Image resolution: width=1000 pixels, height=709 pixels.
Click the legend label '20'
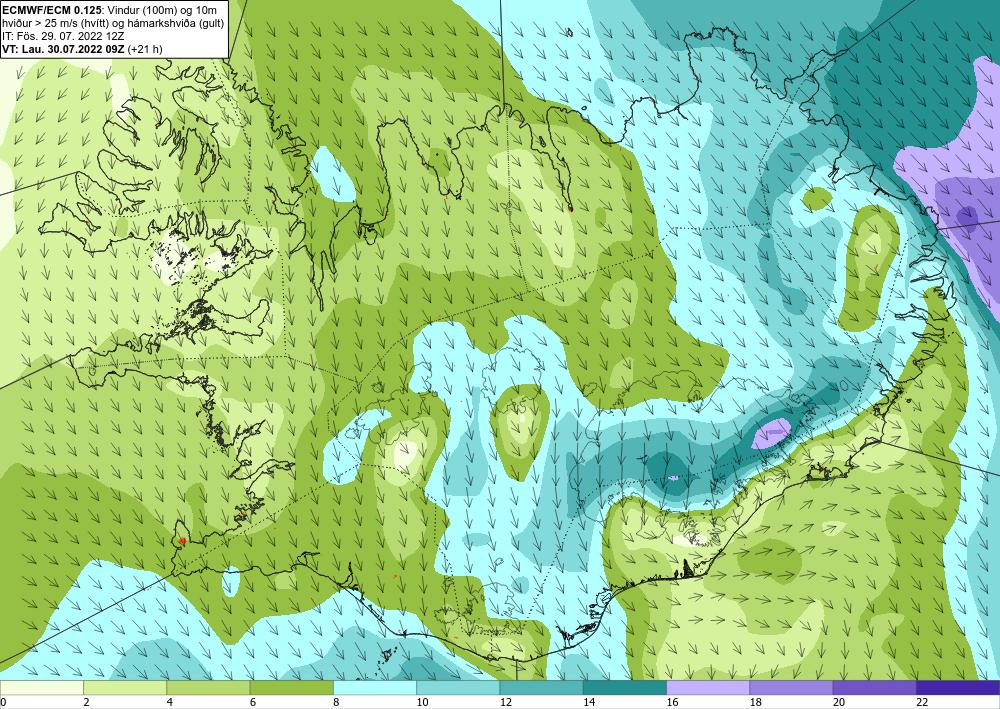(838, 702)
